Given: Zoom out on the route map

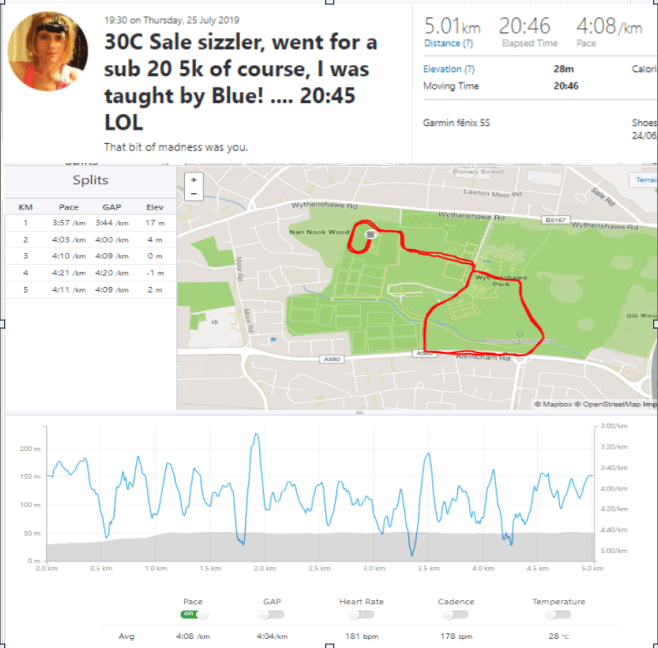Looking at the screenshot, I should pyautogui.click(x=193, y=194).
